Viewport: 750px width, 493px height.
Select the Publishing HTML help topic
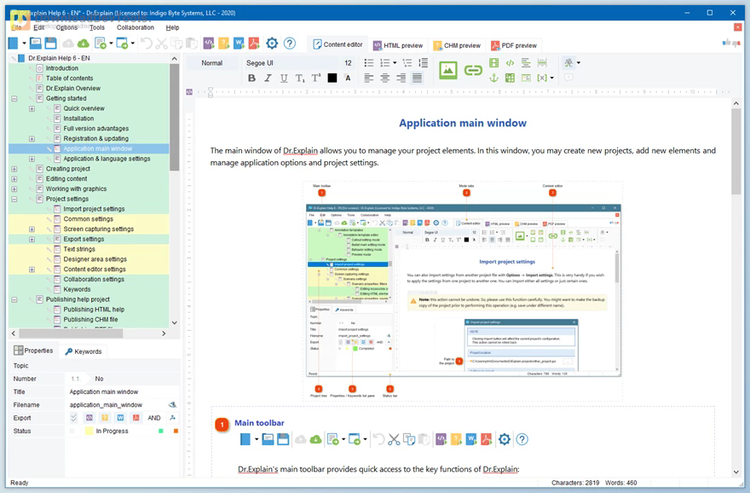coord(94,309)
